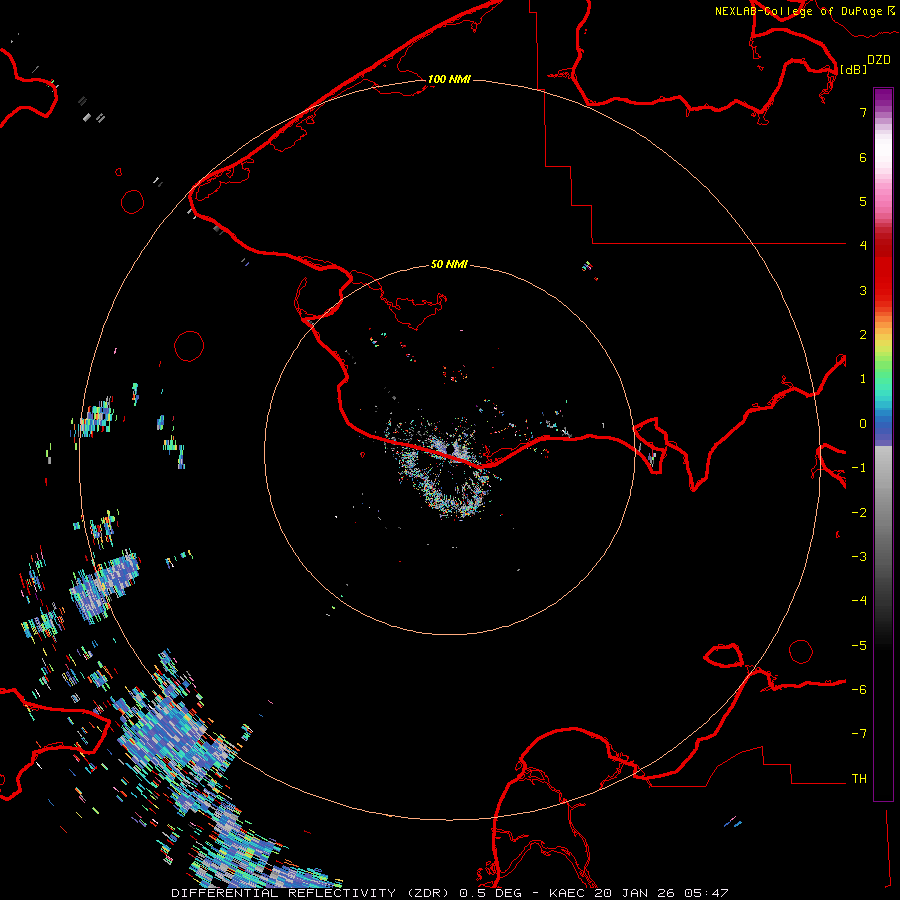
Task: Click the 7 dB value on color scale
Action: [863, 112]
